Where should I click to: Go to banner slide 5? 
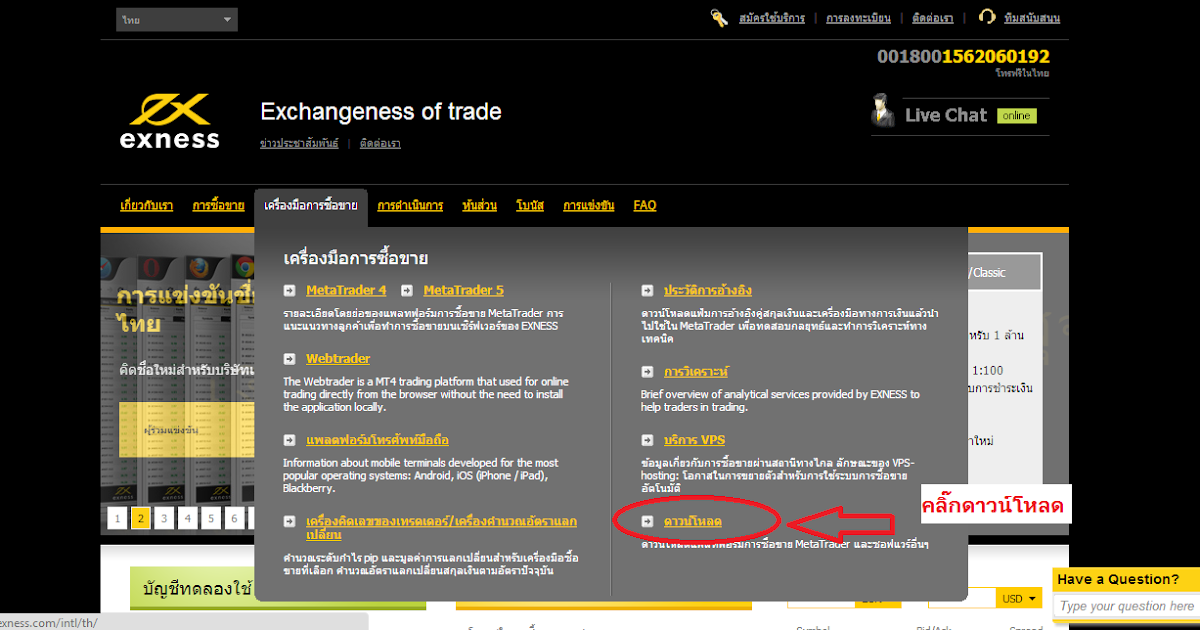[213, 517]
